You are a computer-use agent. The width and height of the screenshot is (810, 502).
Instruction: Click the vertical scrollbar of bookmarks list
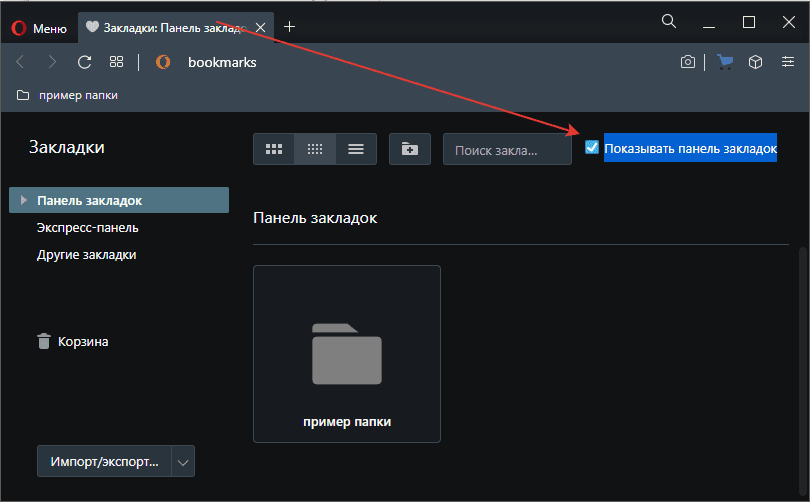pos(802,372)
